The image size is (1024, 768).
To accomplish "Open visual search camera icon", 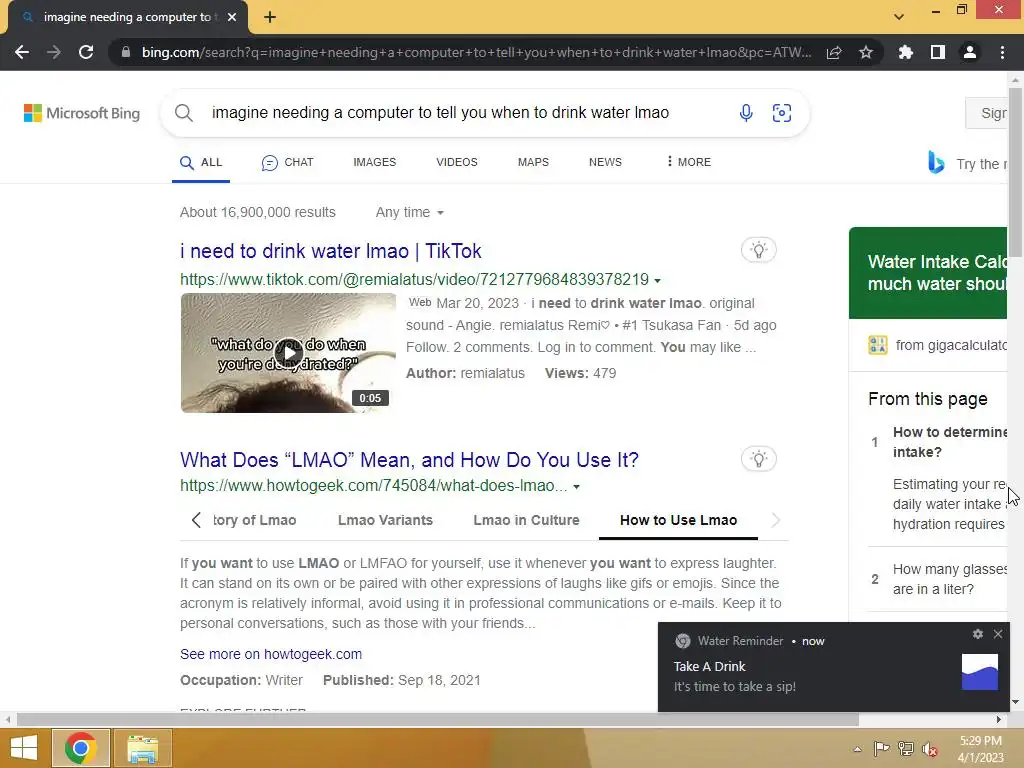I will point(782,113).
